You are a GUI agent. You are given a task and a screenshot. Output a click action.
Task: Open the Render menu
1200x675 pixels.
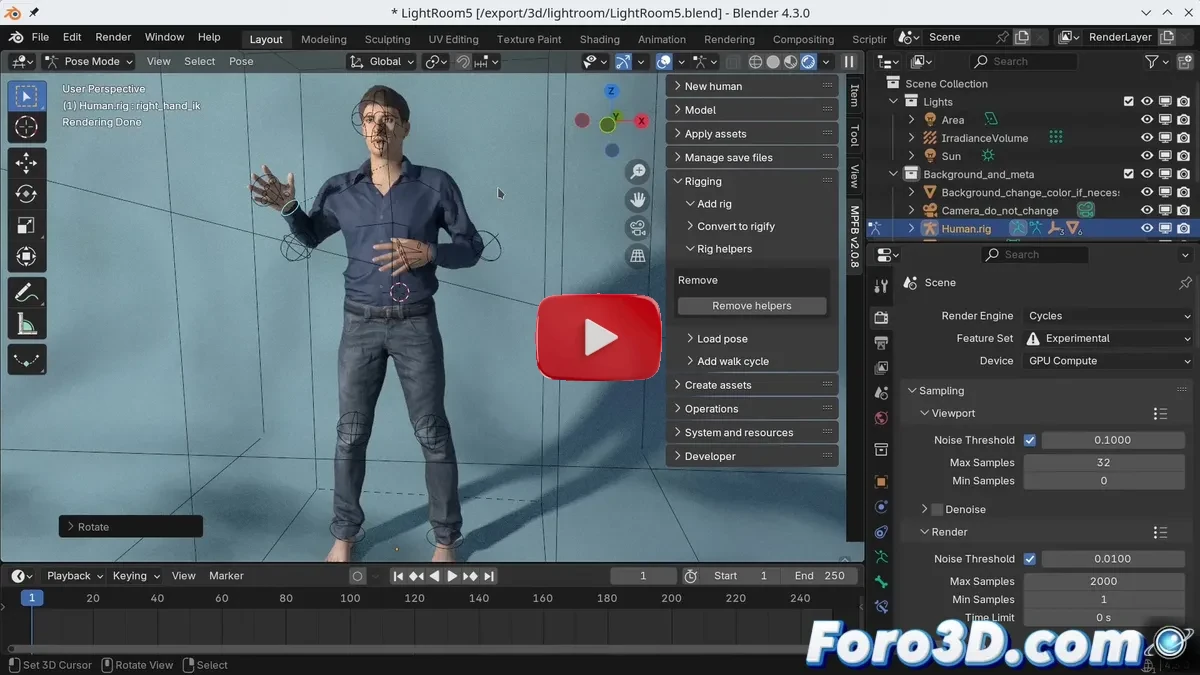point(113,37)
